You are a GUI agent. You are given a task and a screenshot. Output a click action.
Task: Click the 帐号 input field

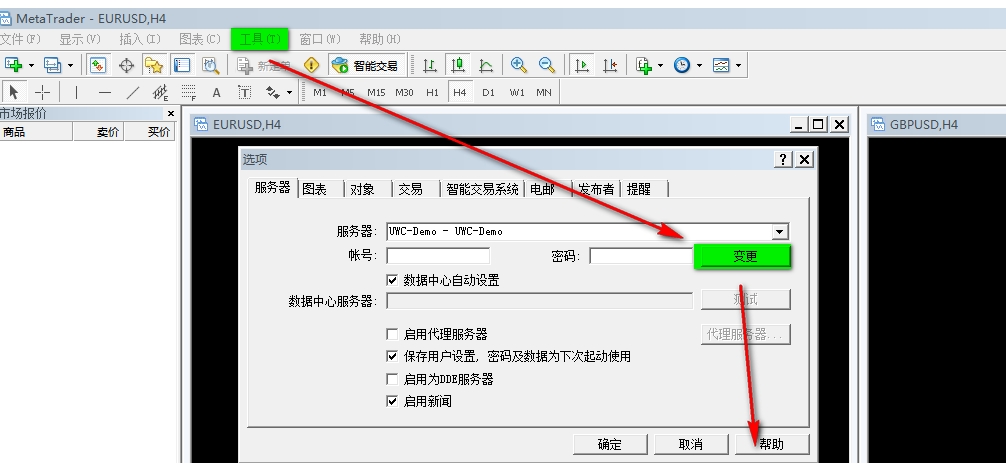click(438, 256)
